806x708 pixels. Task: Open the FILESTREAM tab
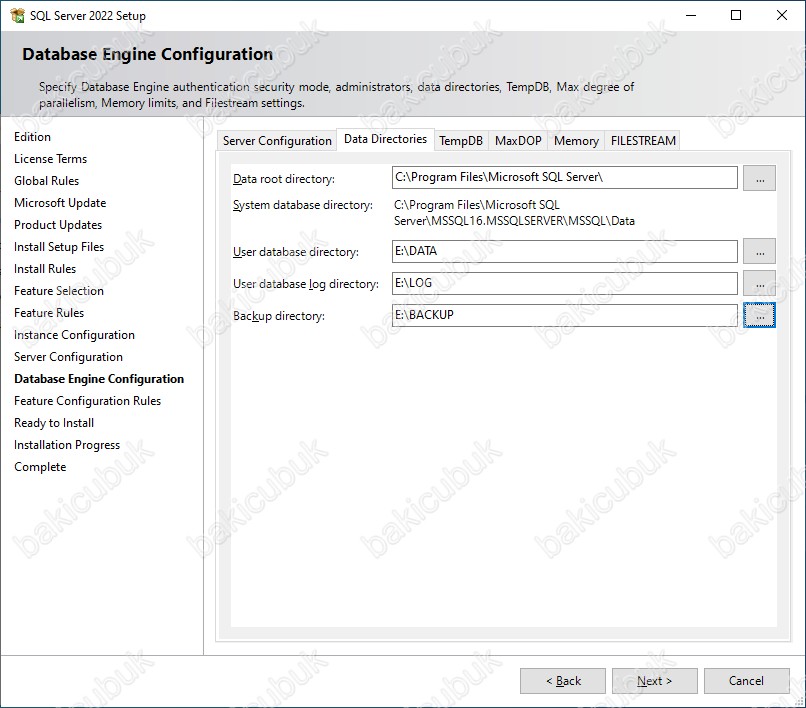643,141
